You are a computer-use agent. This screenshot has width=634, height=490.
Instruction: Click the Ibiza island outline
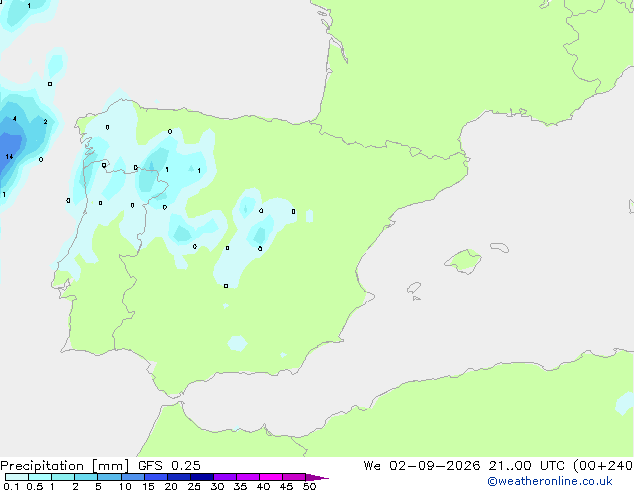point(414,288)
